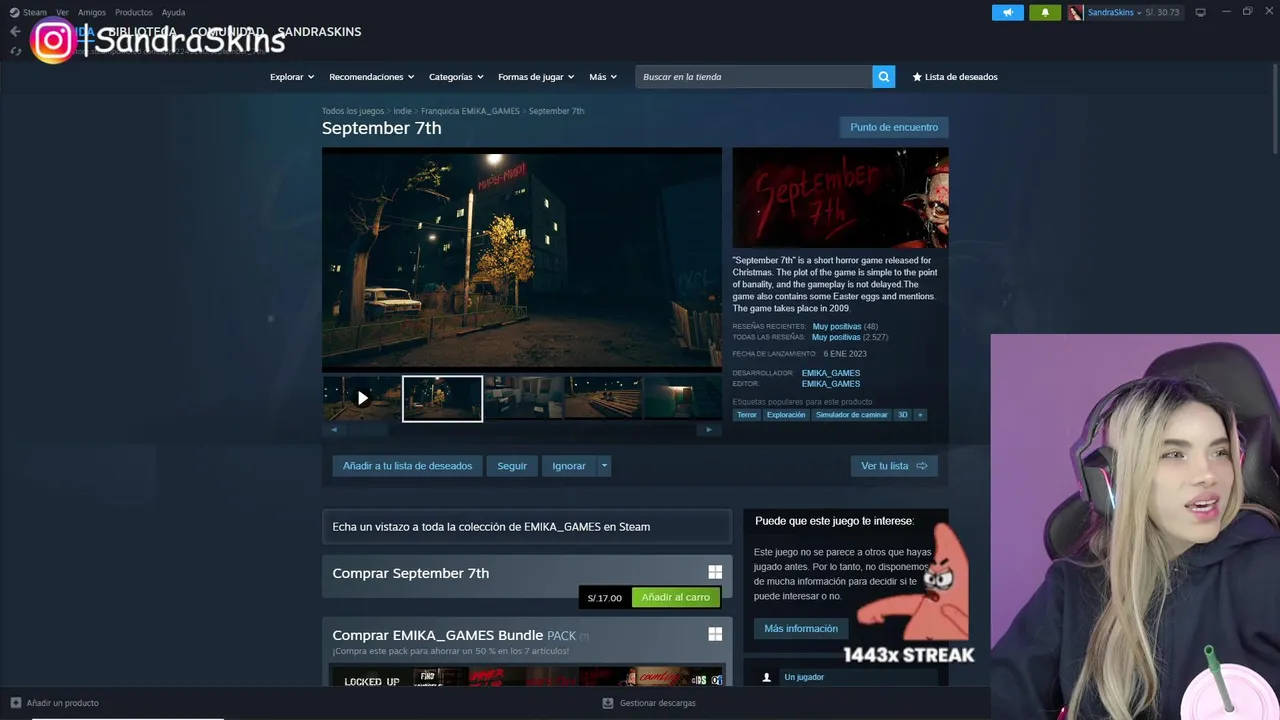1280x720 pixels.
Task: Click the Seguir button
Action: tap(512, 466)
